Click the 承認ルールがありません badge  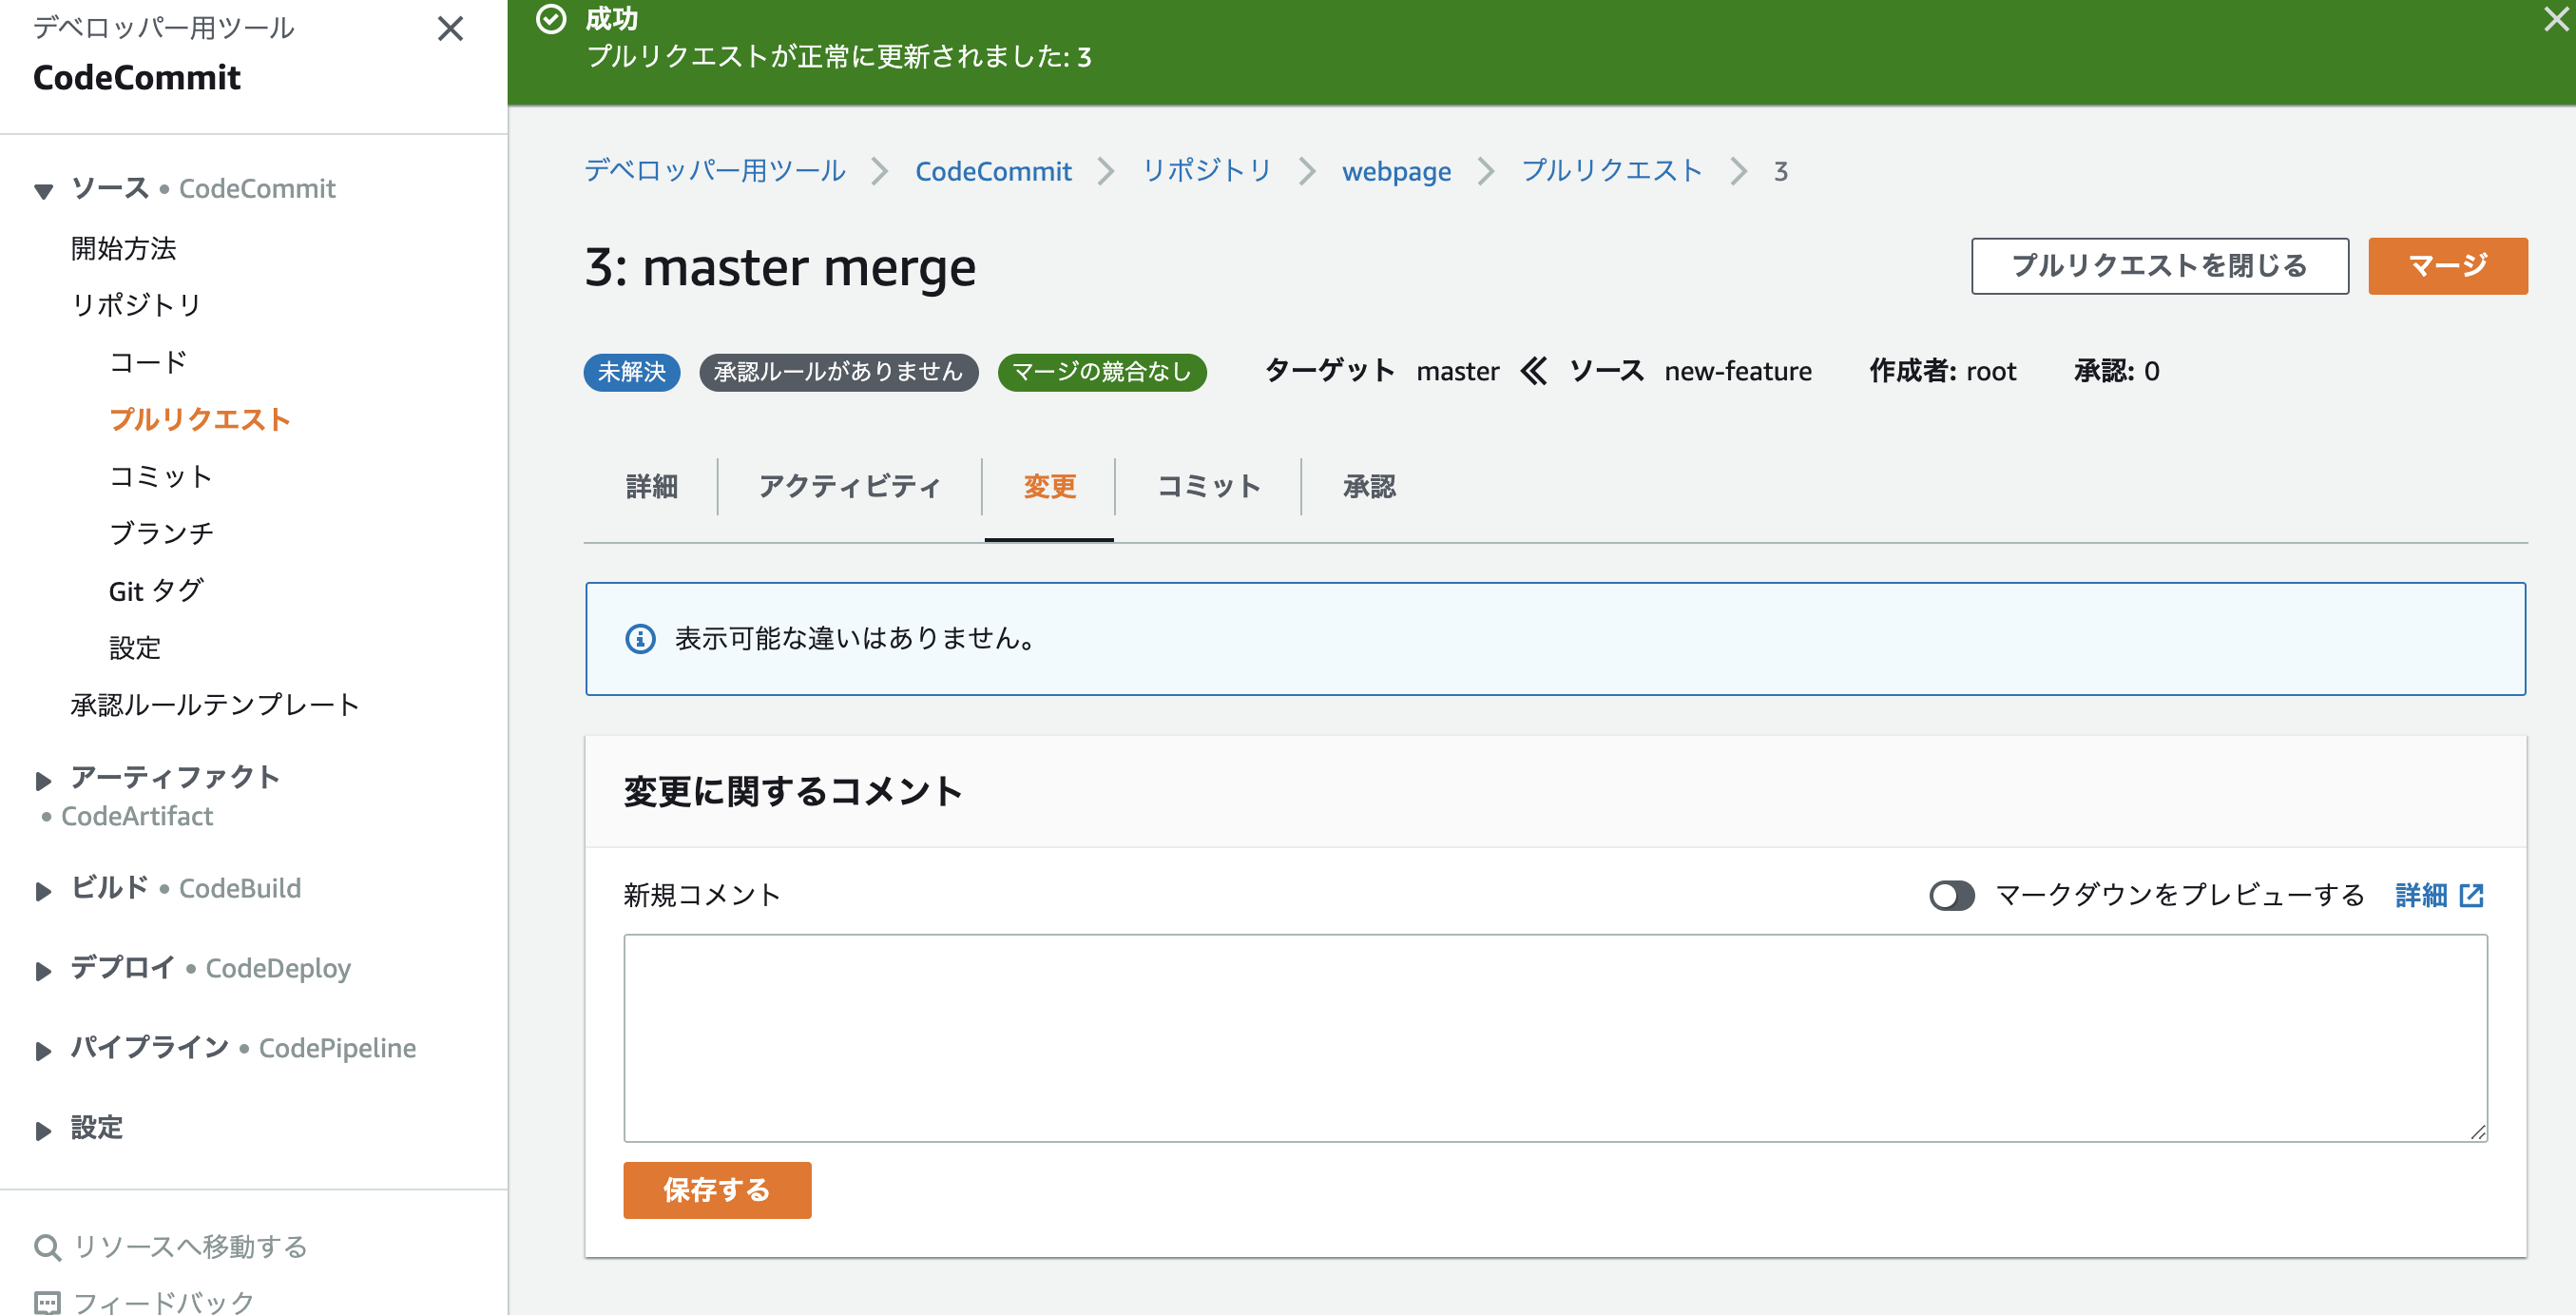838,372
